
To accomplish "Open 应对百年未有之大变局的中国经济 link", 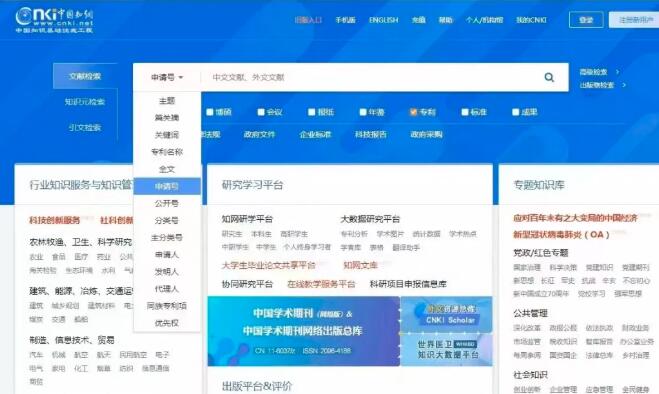I will point(575,218).
